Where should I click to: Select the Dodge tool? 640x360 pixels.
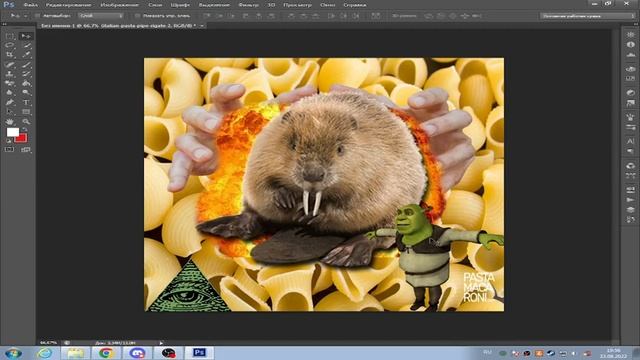coord(27,93)
